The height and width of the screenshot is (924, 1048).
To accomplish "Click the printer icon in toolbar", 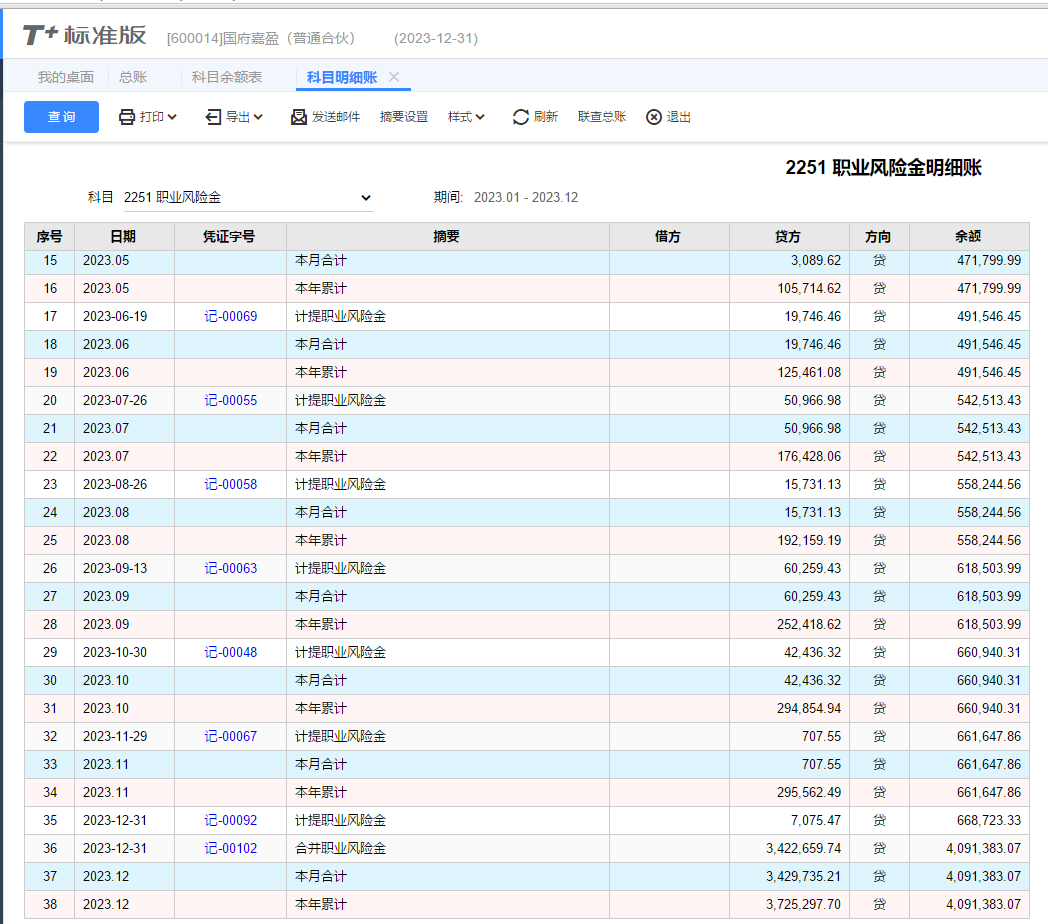I will [127, 117].
